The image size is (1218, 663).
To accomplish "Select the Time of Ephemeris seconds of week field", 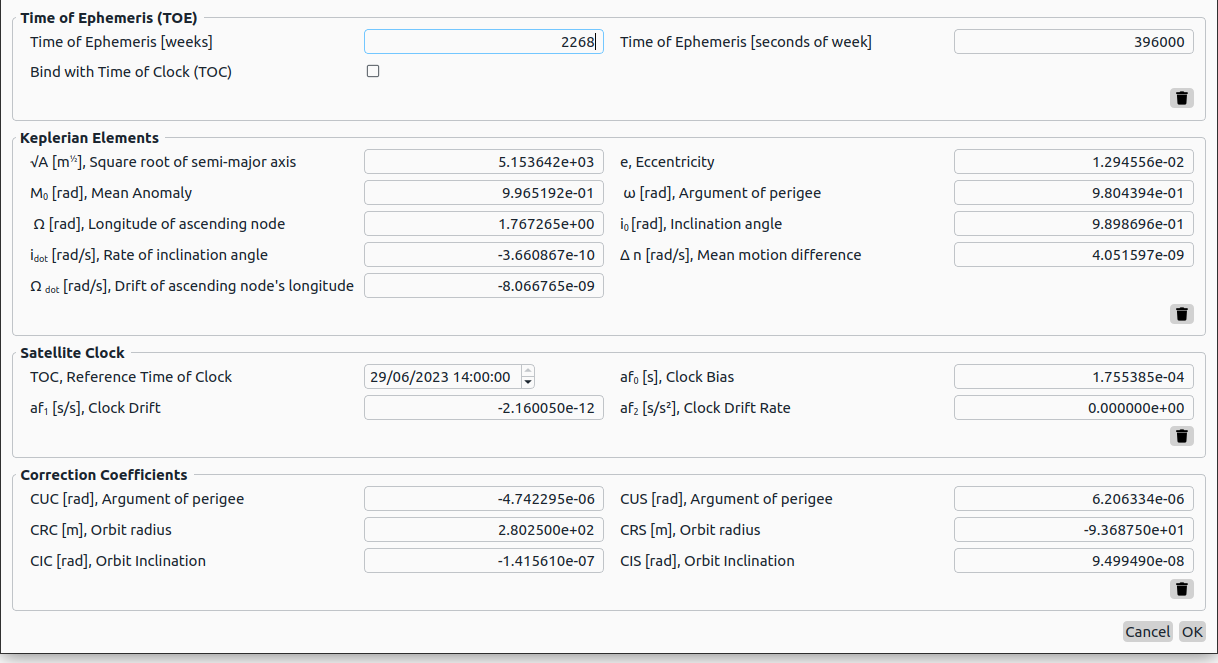I will click(x=1073, y=41).
